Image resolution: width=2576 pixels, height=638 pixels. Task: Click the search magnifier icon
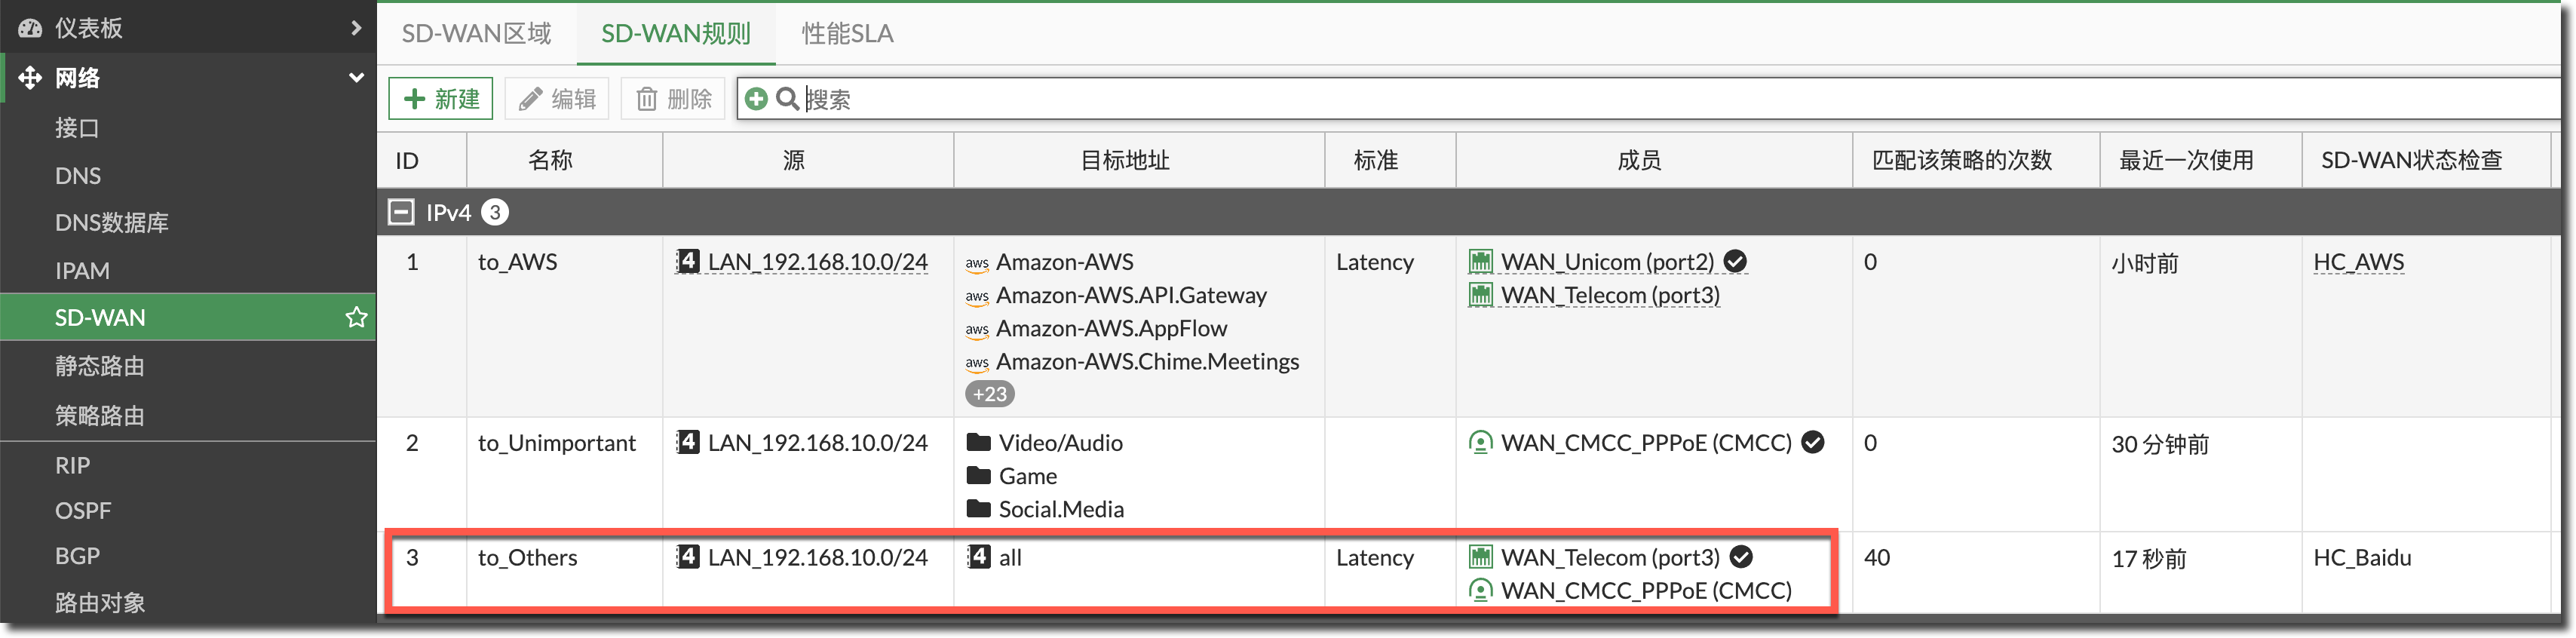[x=787, y=99]
